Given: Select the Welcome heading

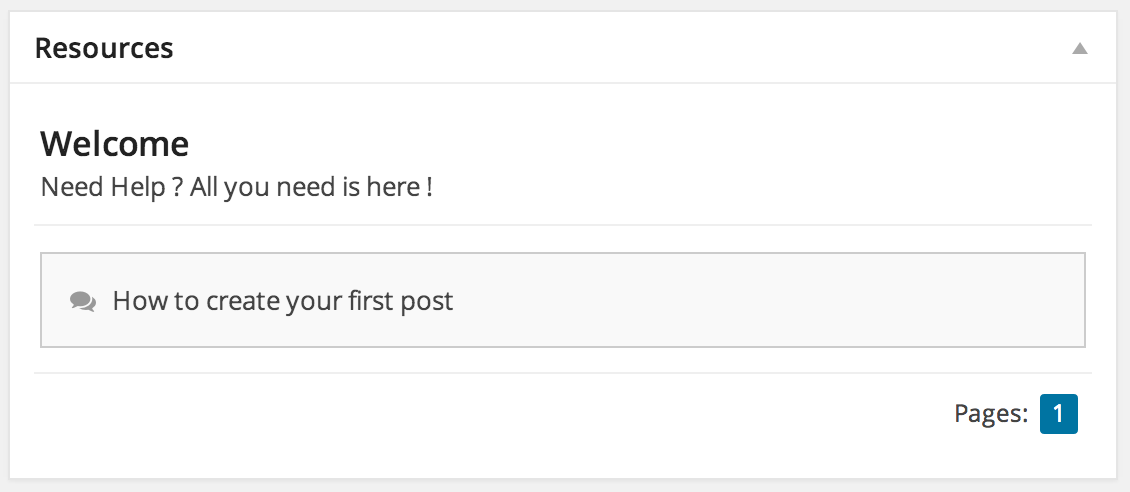Looking at the screenshot, I should [x=115, y=144].
